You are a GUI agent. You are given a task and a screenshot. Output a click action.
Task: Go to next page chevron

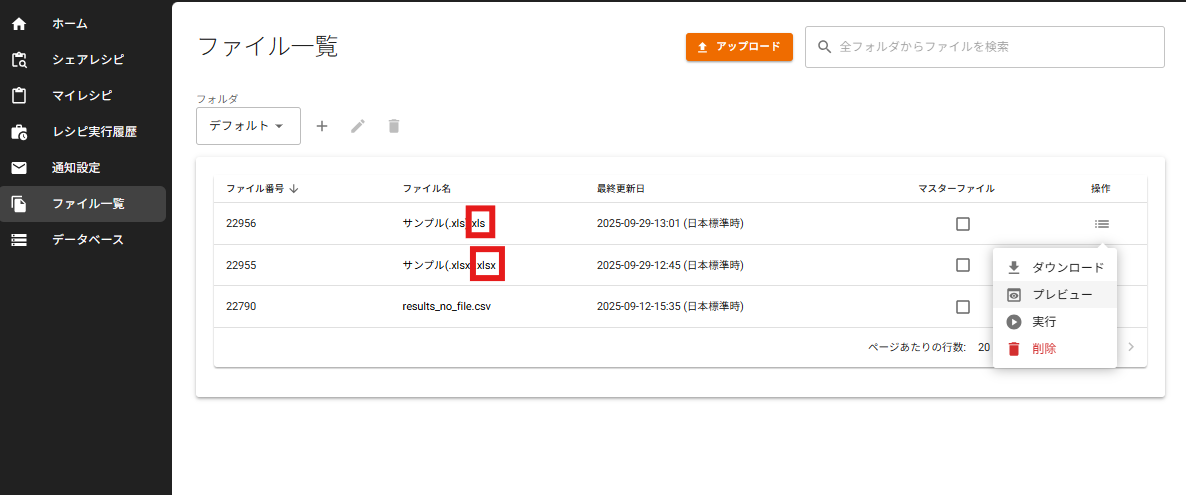coord(1132,347)
